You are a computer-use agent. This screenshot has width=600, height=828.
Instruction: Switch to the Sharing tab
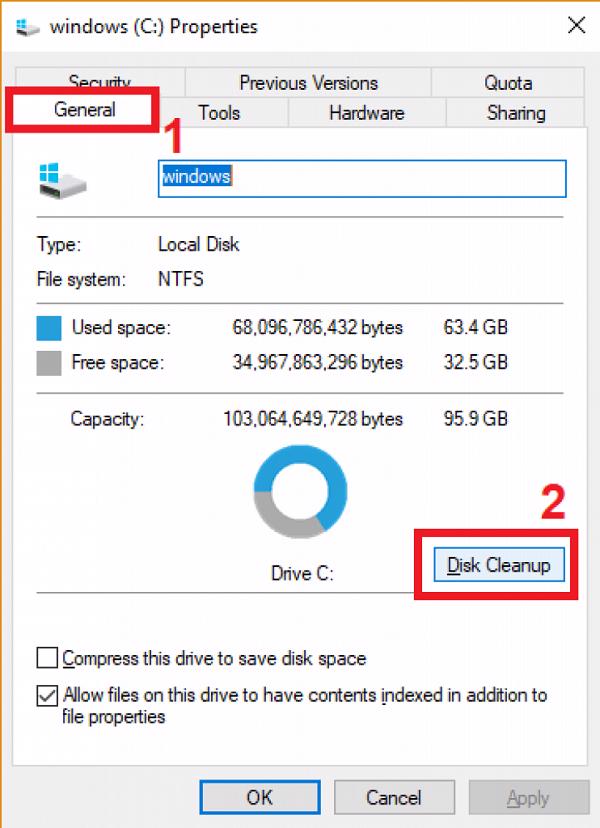[516, 113]
